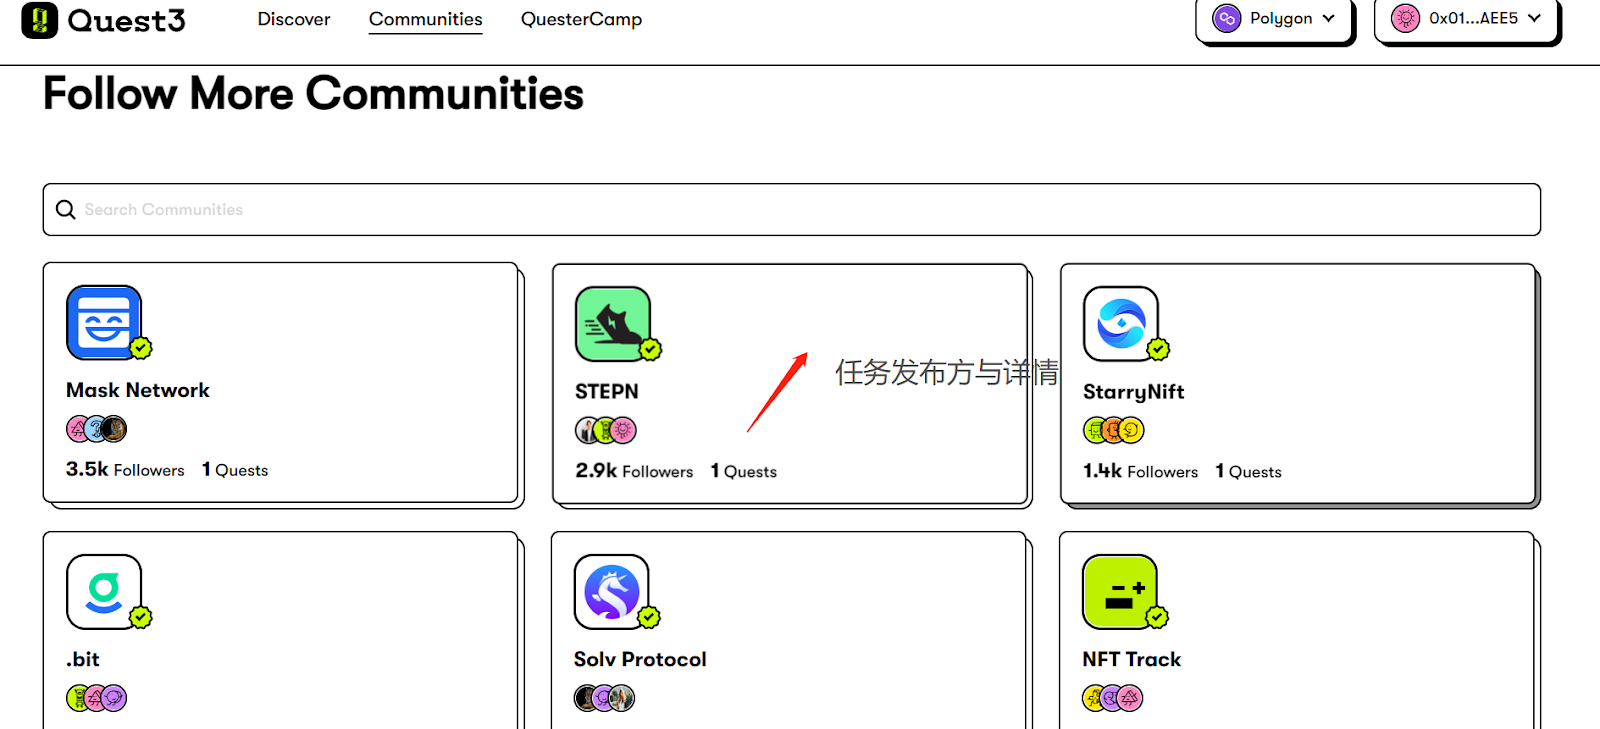Open the Solv Protocol community name
The image size is (1600, 729).
pyautogui.click(x=640, y=659)
